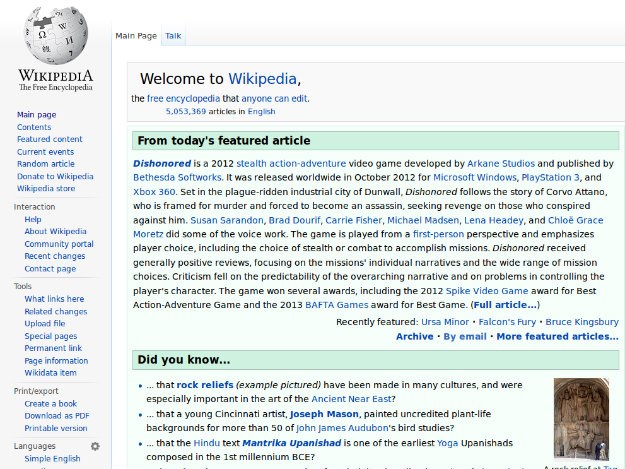Click the English language link in header
Screen dimensions: 625x469
click(261, 112)
